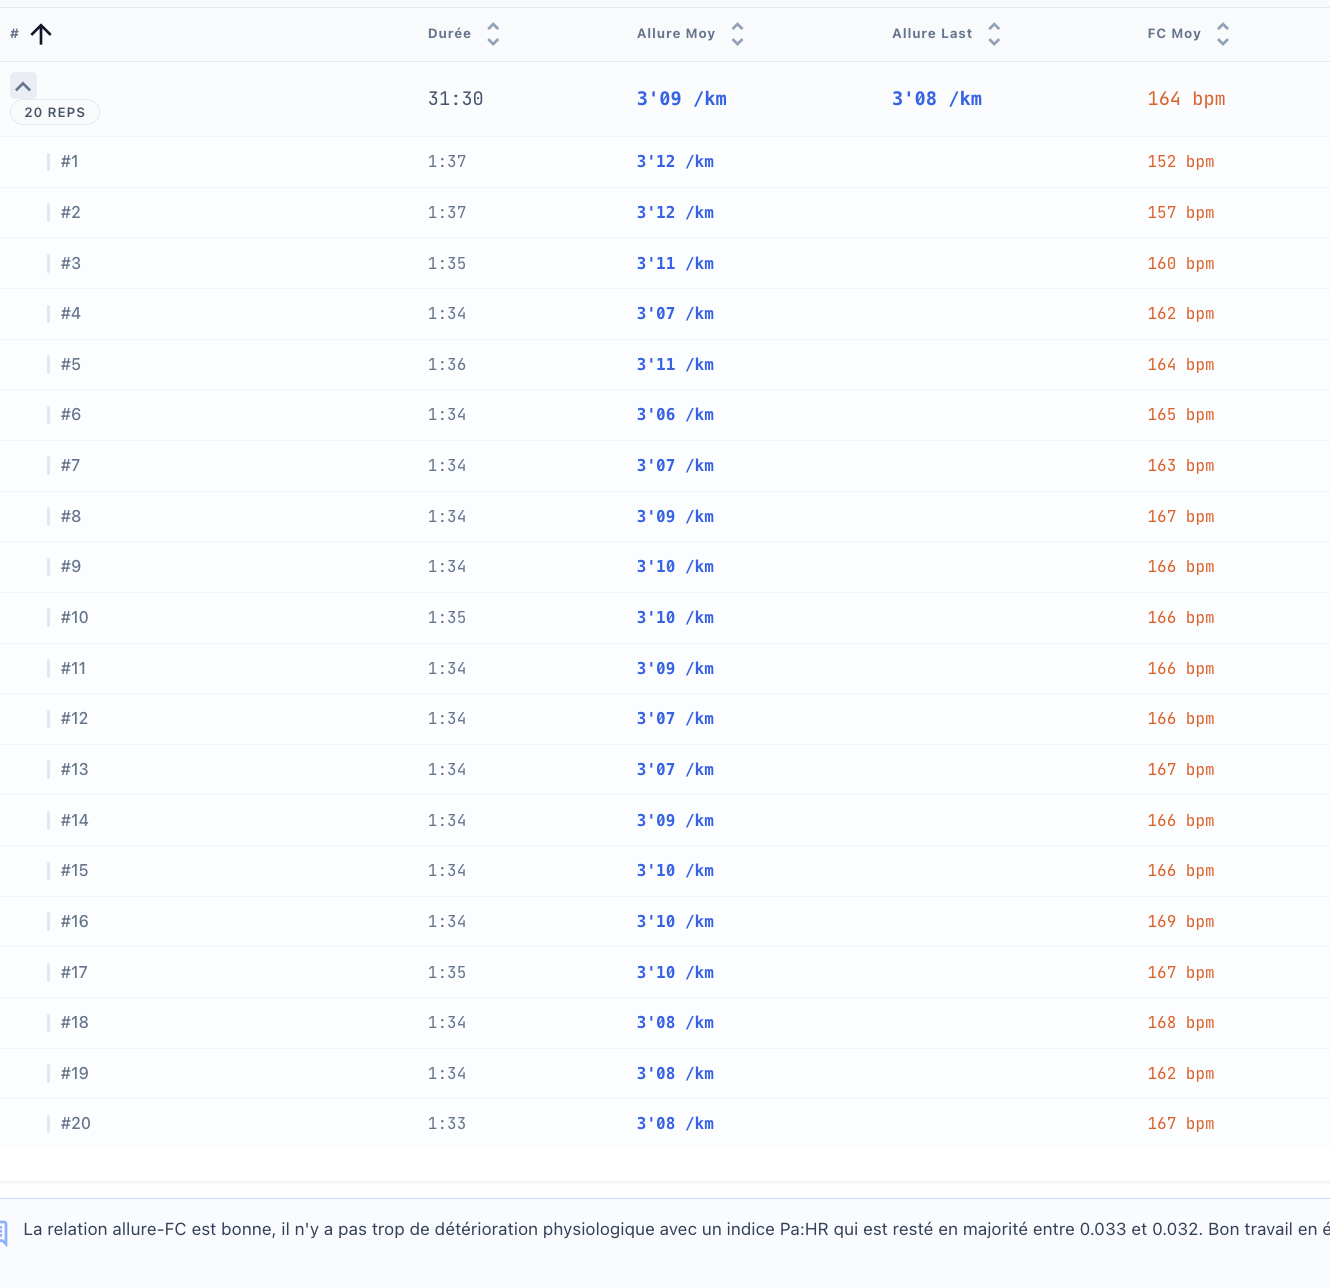
Task: Click the summary last pace 3'08 /km
Action: [x=937, y=99]
